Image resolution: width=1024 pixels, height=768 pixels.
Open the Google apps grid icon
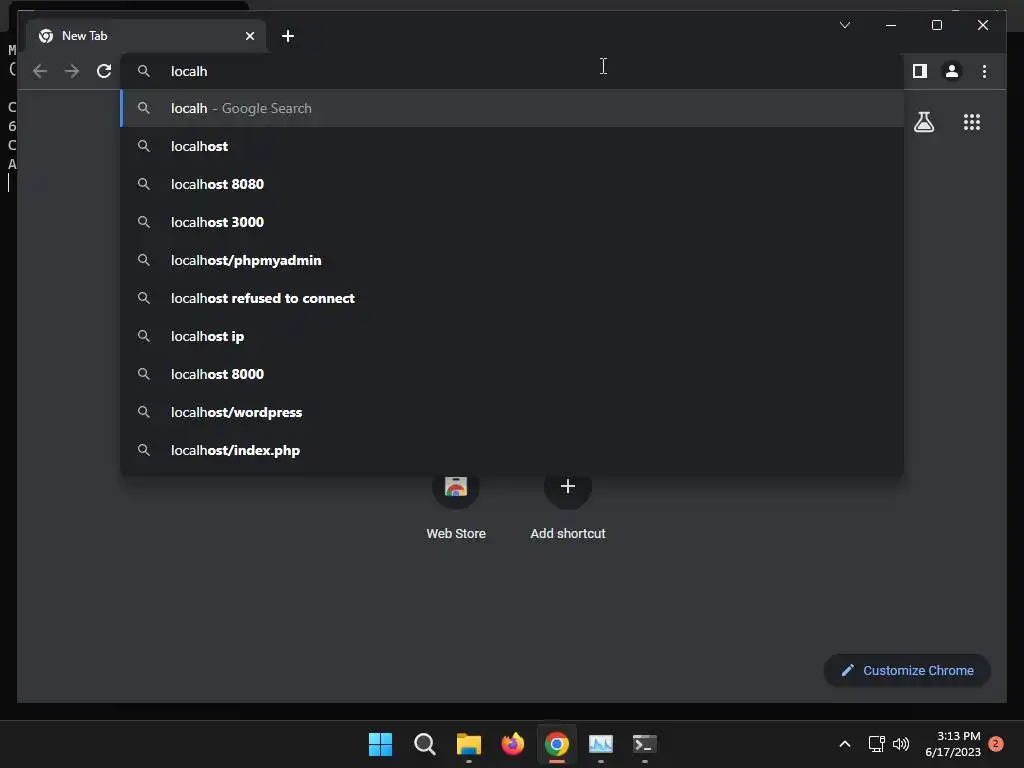point(972,122)
